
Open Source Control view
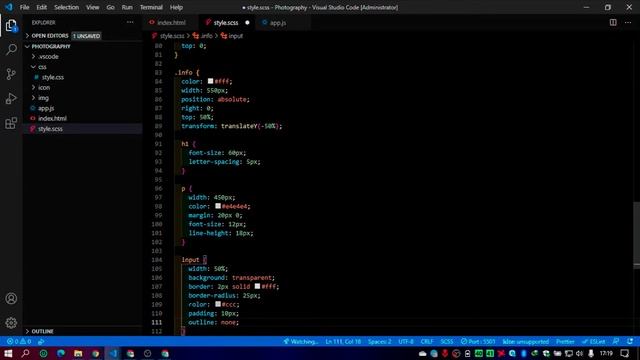coord(11,74)
